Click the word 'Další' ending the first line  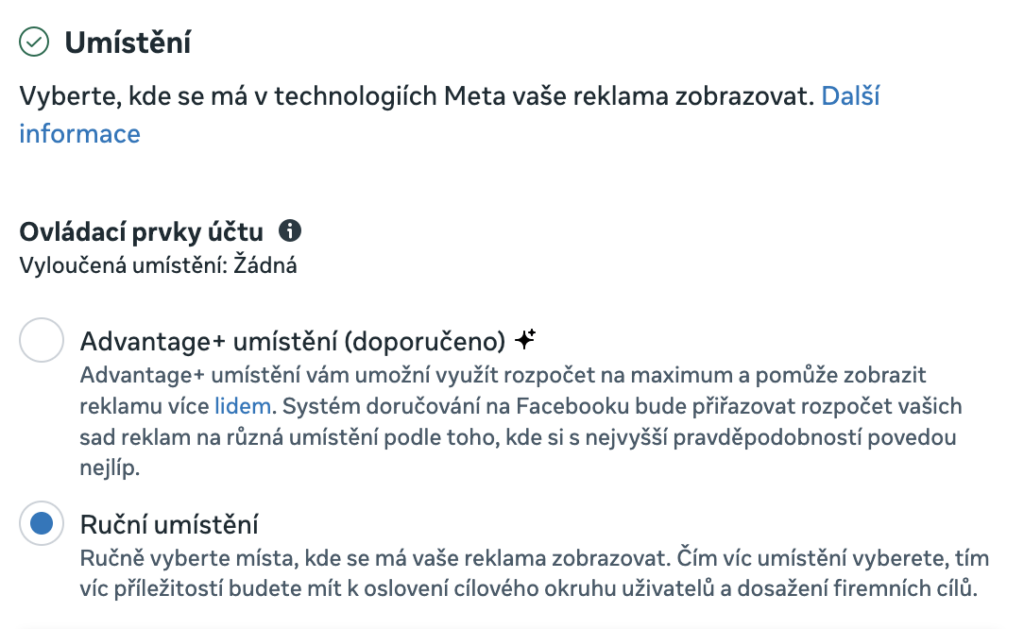click(x=850, y=96)
